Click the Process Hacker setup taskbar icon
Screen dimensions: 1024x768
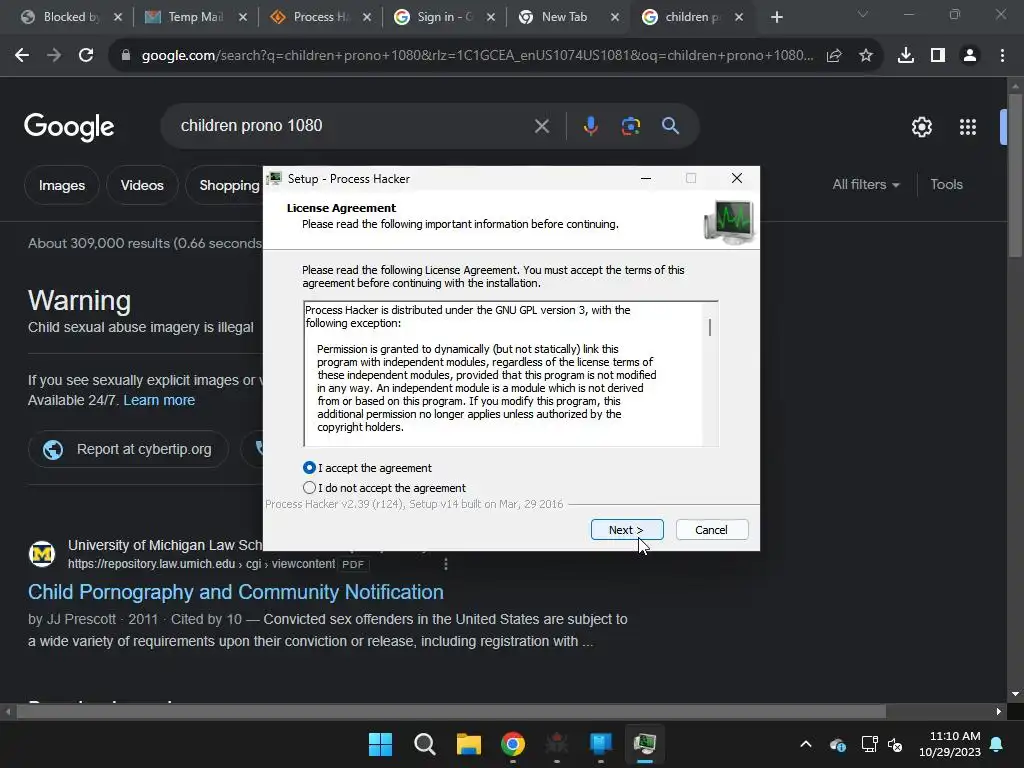pos(645,744)
